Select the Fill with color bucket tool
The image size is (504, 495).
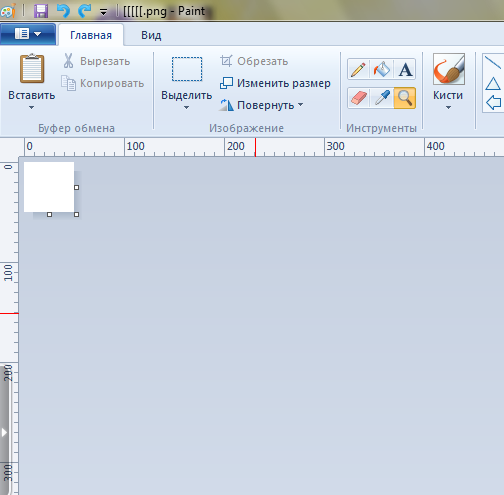[382, 69]
